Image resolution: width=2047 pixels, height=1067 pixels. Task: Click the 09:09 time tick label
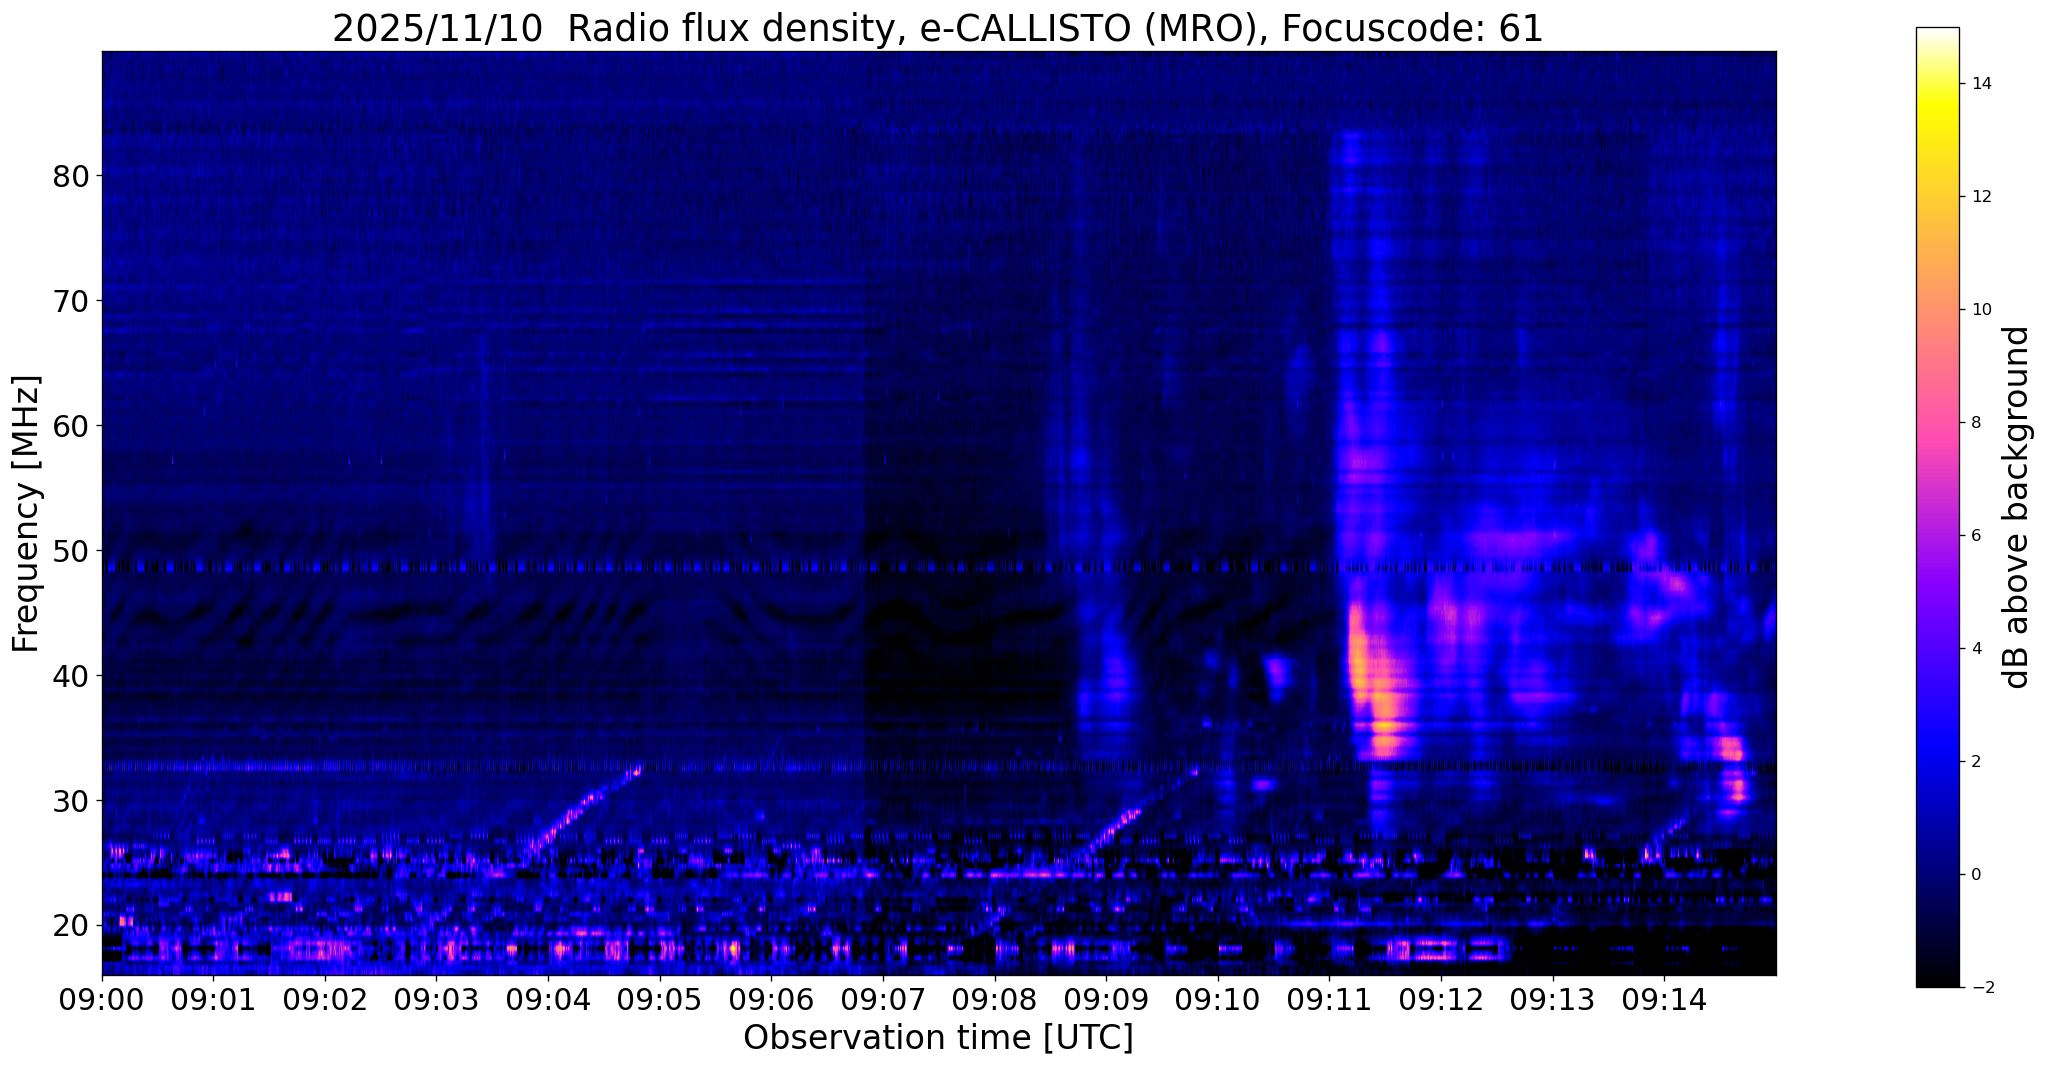coord(1106,1001)
